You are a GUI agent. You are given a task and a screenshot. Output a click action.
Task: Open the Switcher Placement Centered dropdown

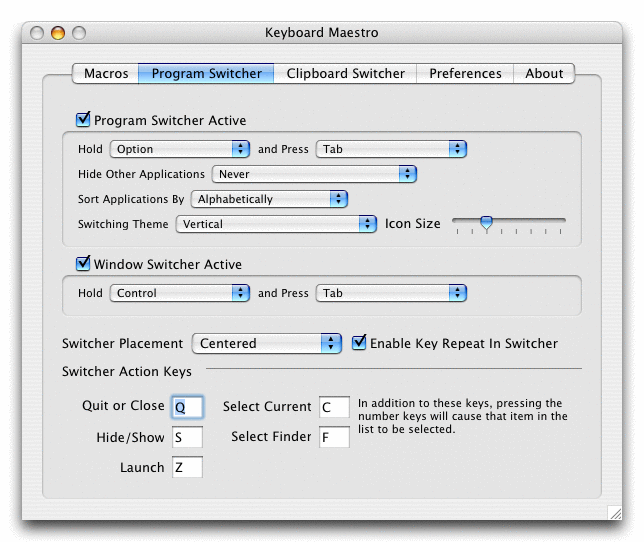point(267,343)
